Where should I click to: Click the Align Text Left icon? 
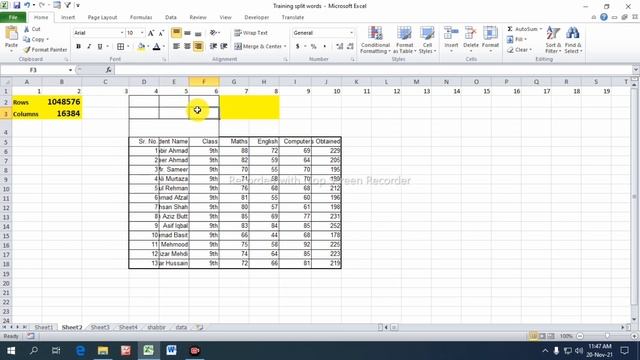(x=176, y=47)
